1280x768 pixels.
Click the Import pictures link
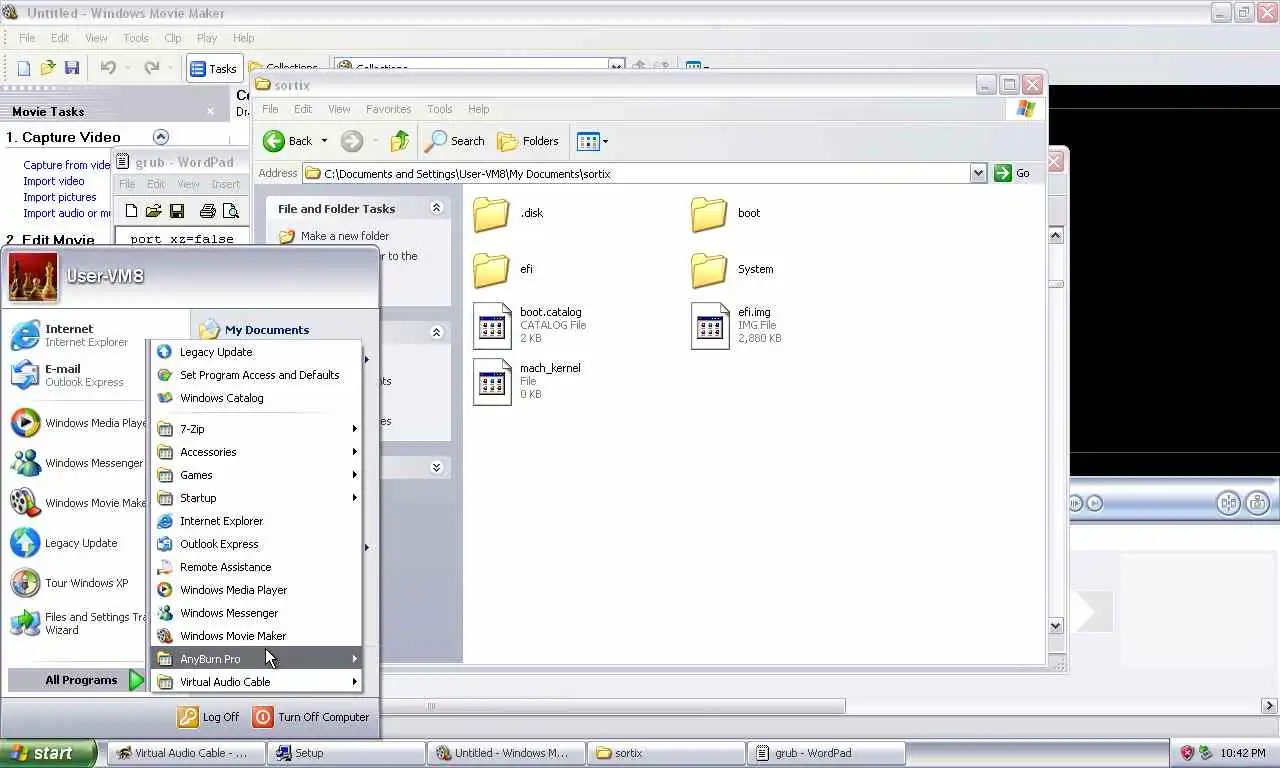pyautogui.click(x=60, y=197)
